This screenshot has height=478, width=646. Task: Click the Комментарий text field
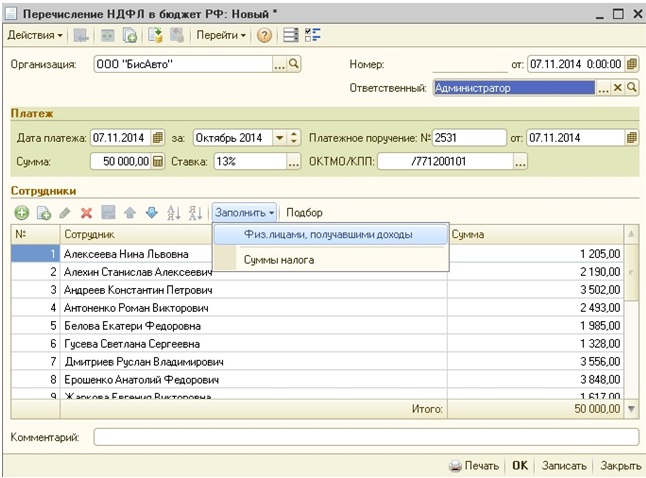[366, 437]
